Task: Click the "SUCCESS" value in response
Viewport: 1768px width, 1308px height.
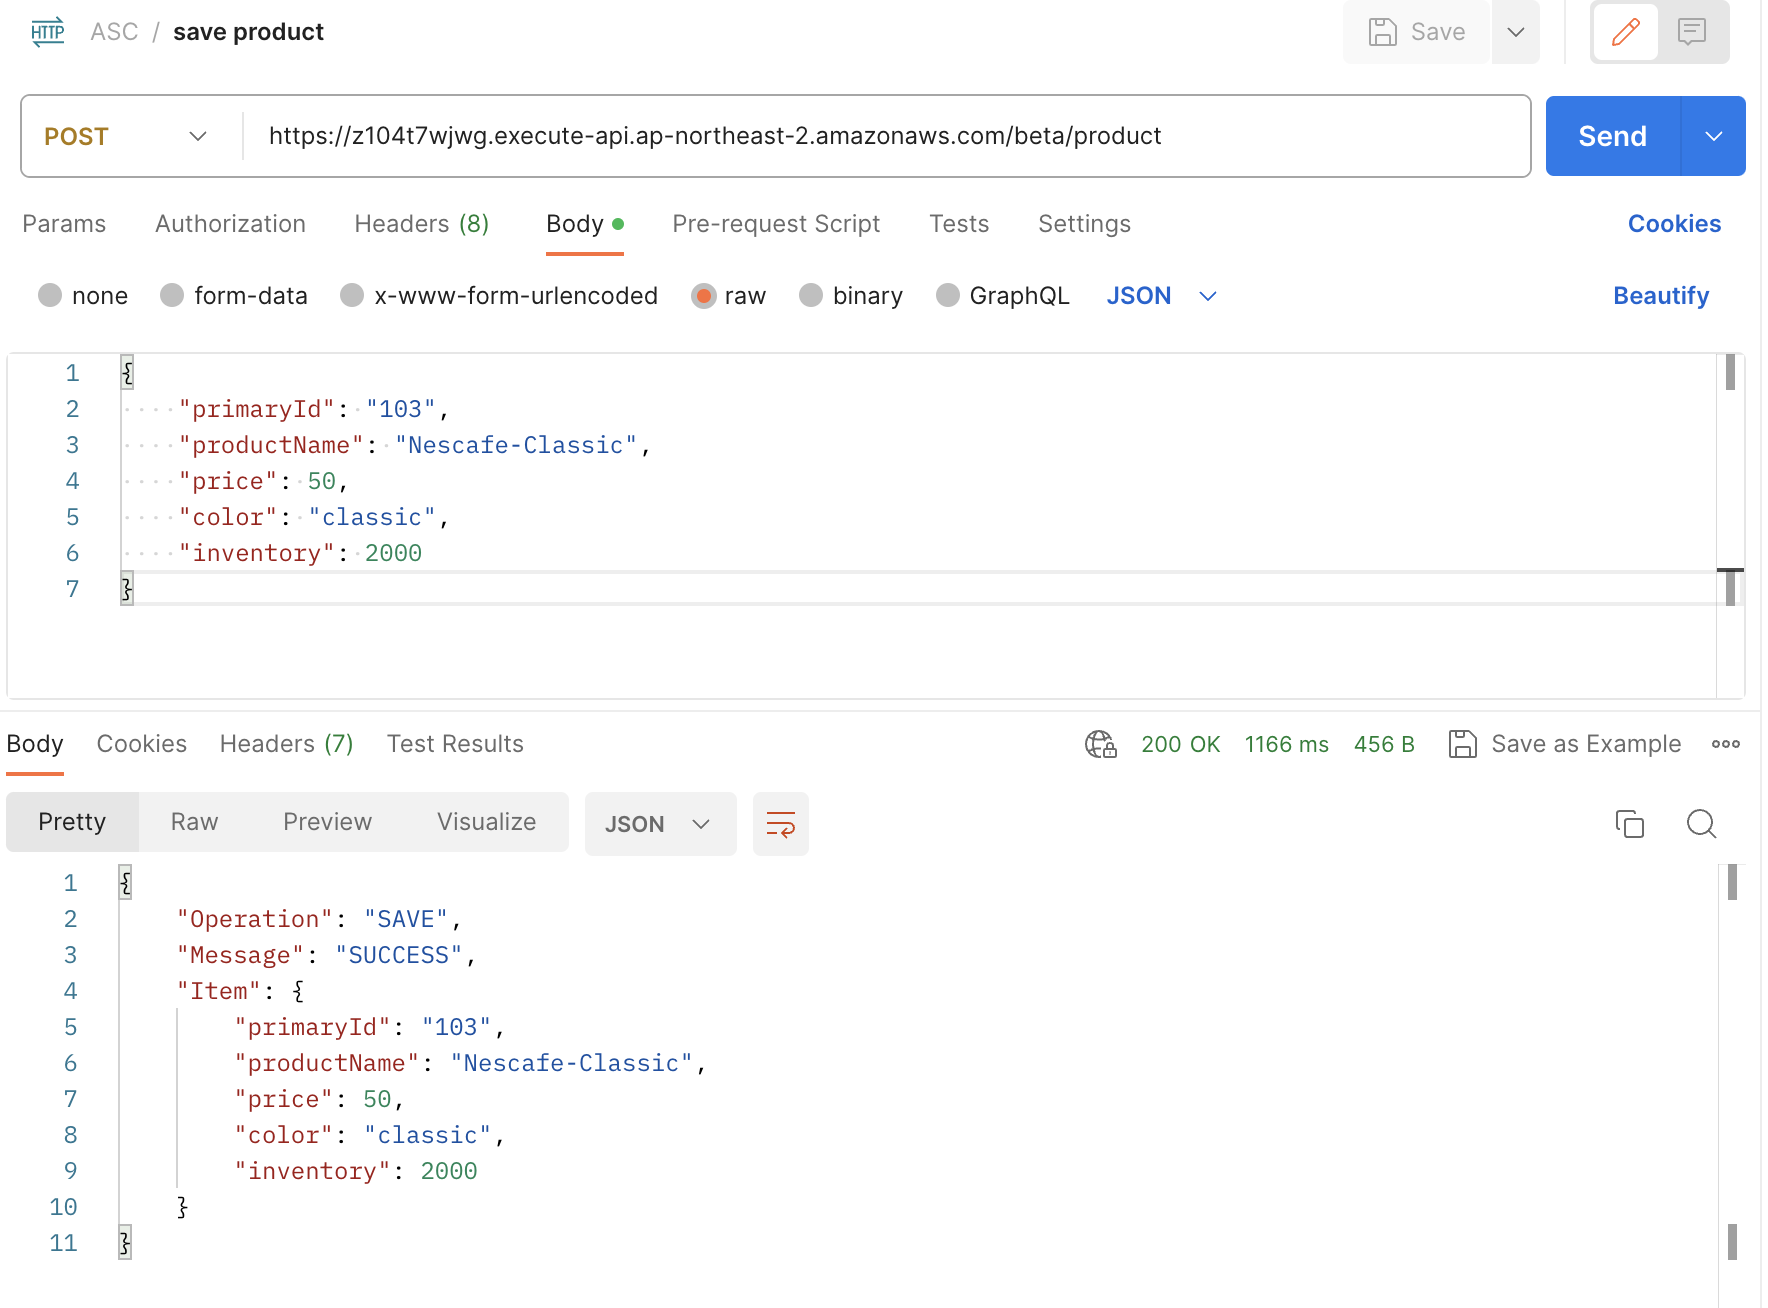Action: point(398,955)
